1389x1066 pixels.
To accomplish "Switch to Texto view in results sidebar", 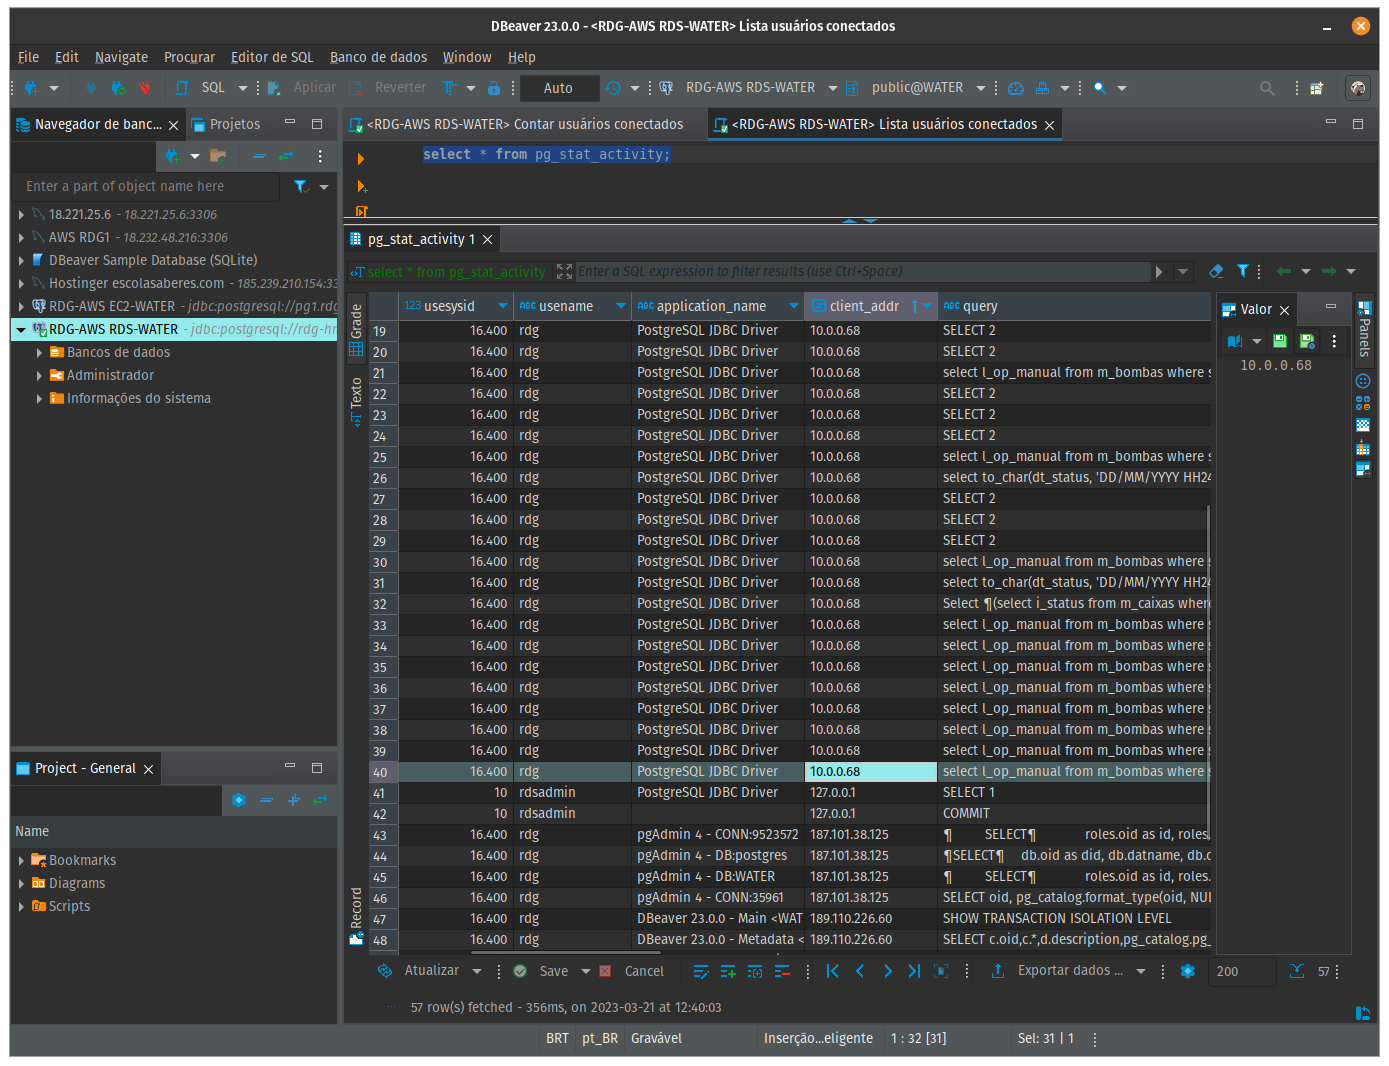I will 356,396.
